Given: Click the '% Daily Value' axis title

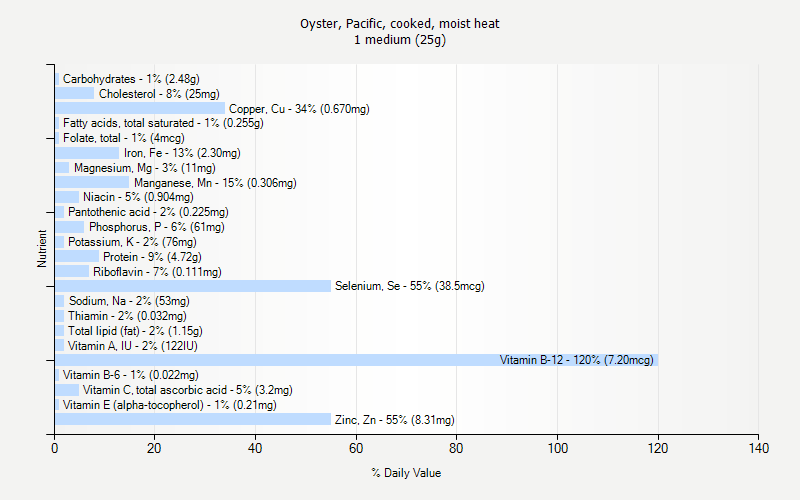Looking at the screenshot, I should point(406,473).
